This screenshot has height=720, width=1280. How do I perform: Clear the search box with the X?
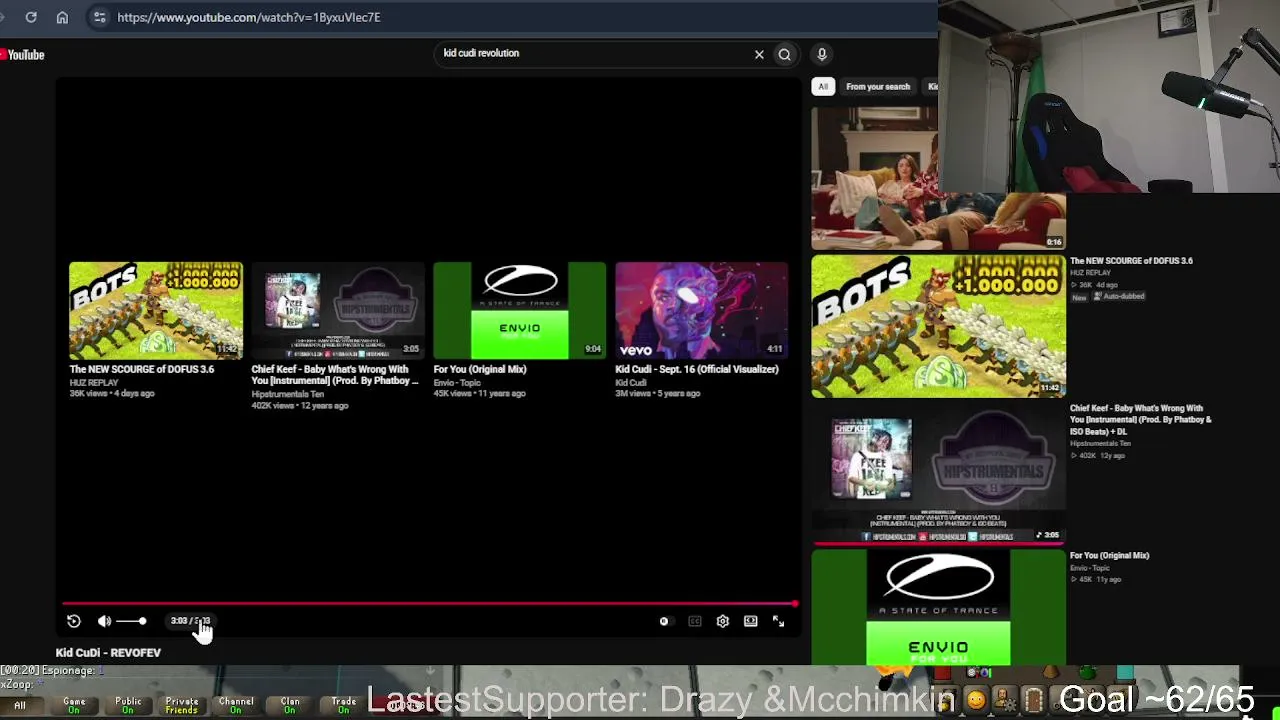point(759,54)
